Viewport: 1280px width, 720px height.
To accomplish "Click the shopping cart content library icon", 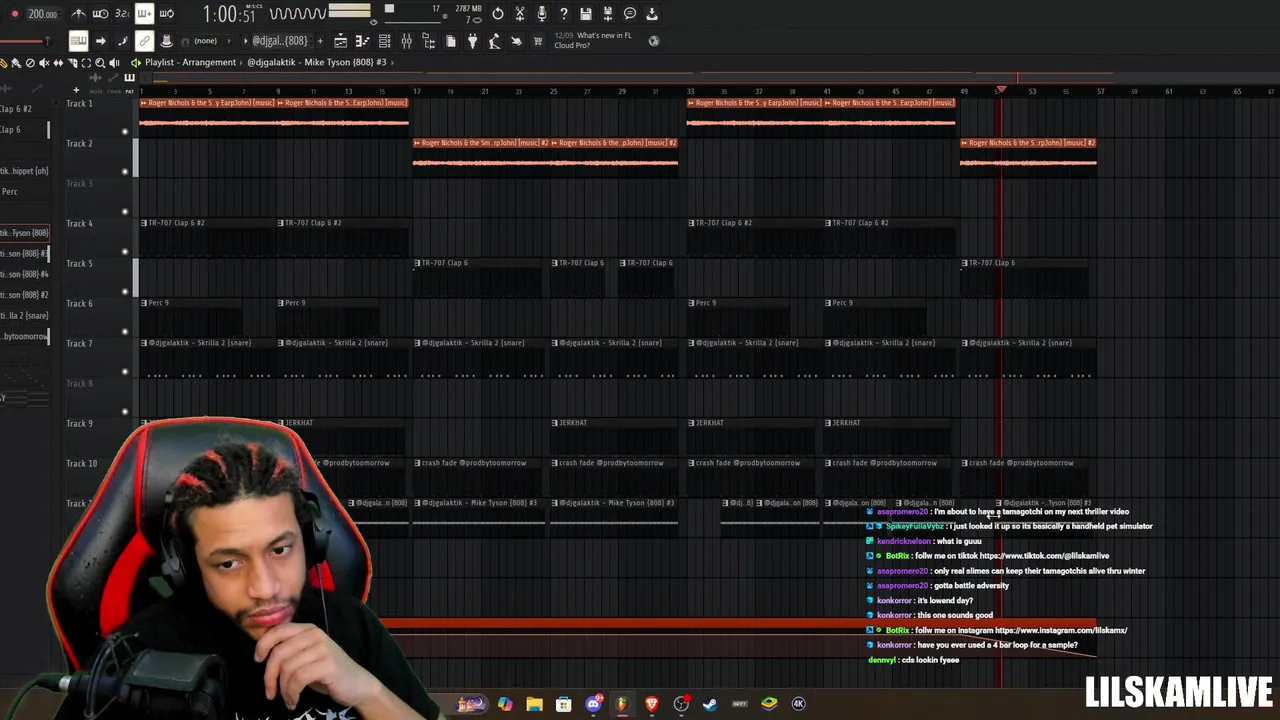I will click(x=538, y=41).
